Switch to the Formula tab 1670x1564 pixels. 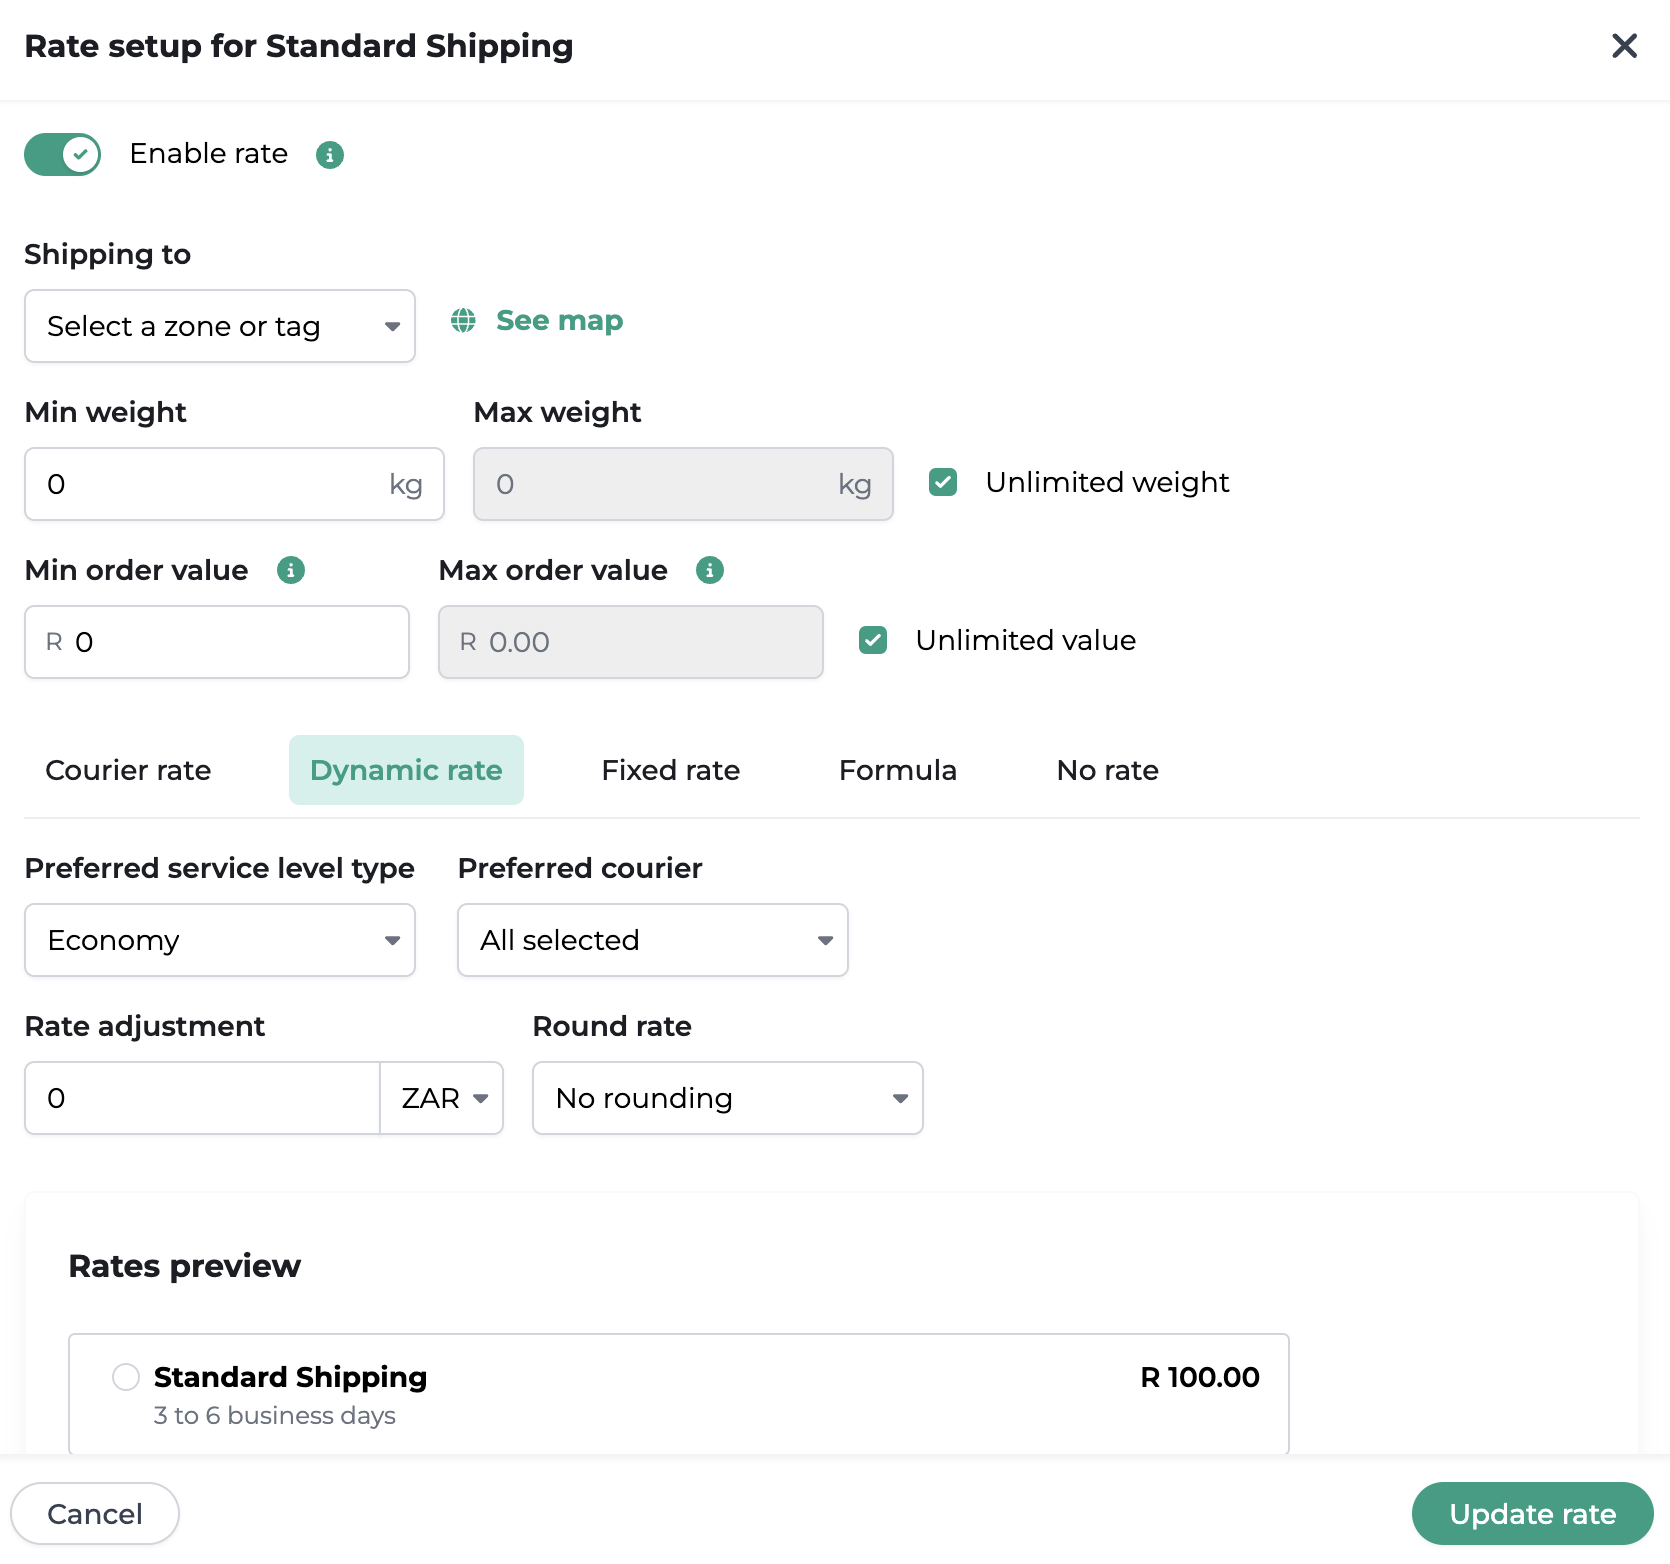(x=898, y=770)
